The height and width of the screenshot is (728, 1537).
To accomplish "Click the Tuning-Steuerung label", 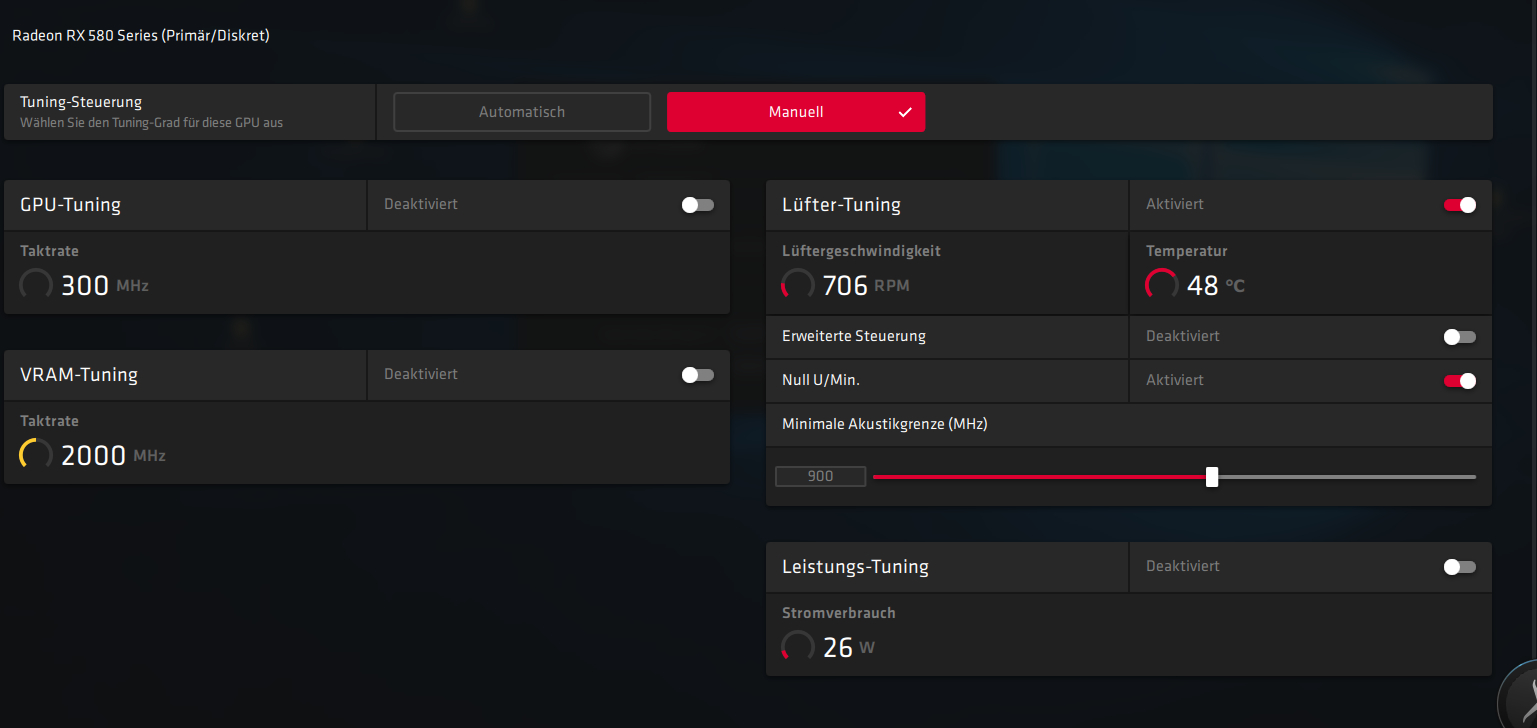I will click(x=81, y=102).
